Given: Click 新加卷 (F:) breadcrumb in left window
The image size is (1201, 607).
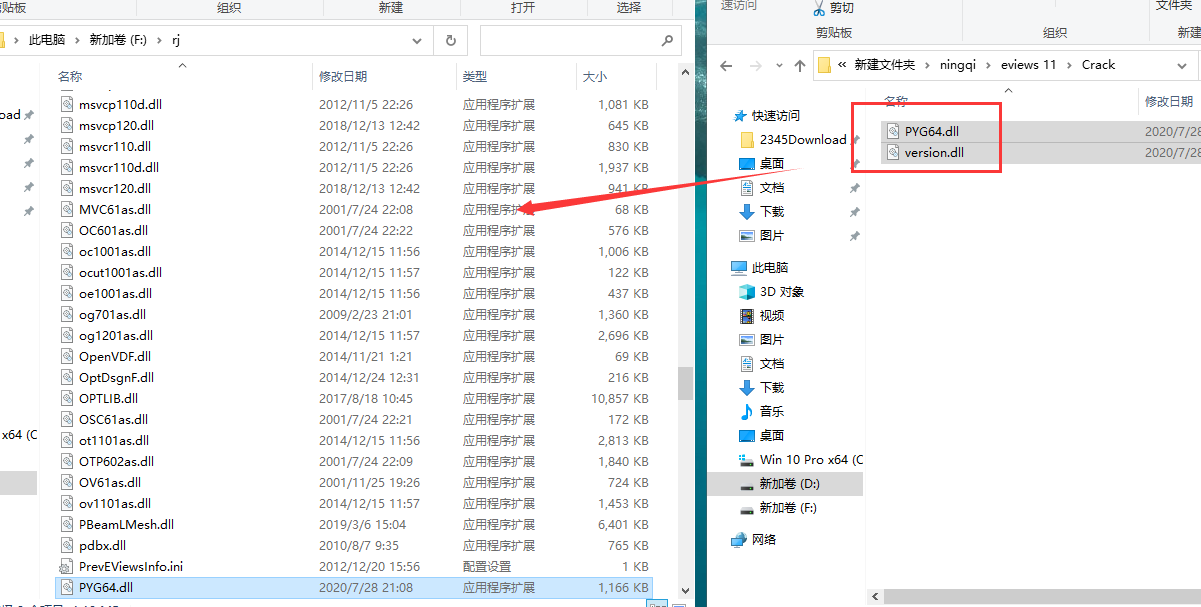Looking at the screenshot, I should click(x=117, y=41).
